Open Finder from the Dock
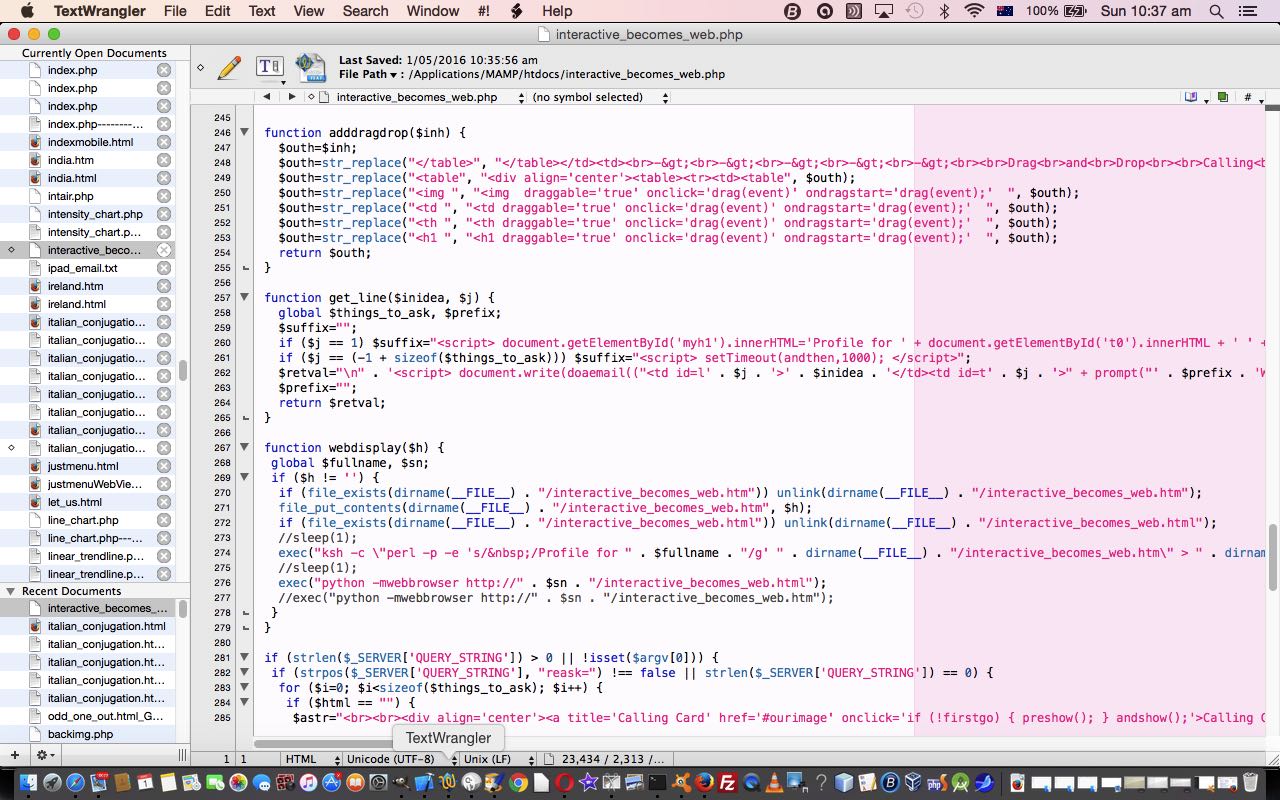This screenshot has width=1280, height=800. click(x=26, y=782)
